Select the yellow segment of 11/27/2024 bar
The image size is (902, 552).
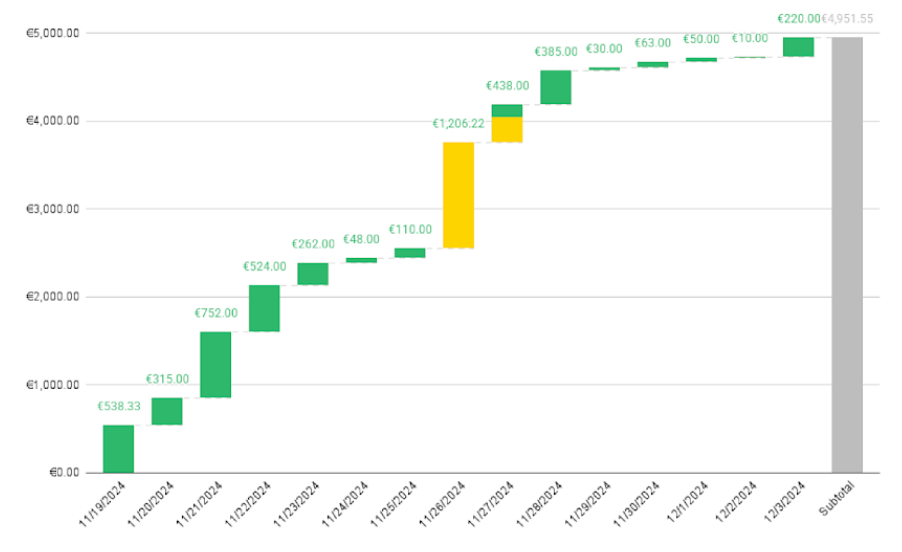pos(507,130)
